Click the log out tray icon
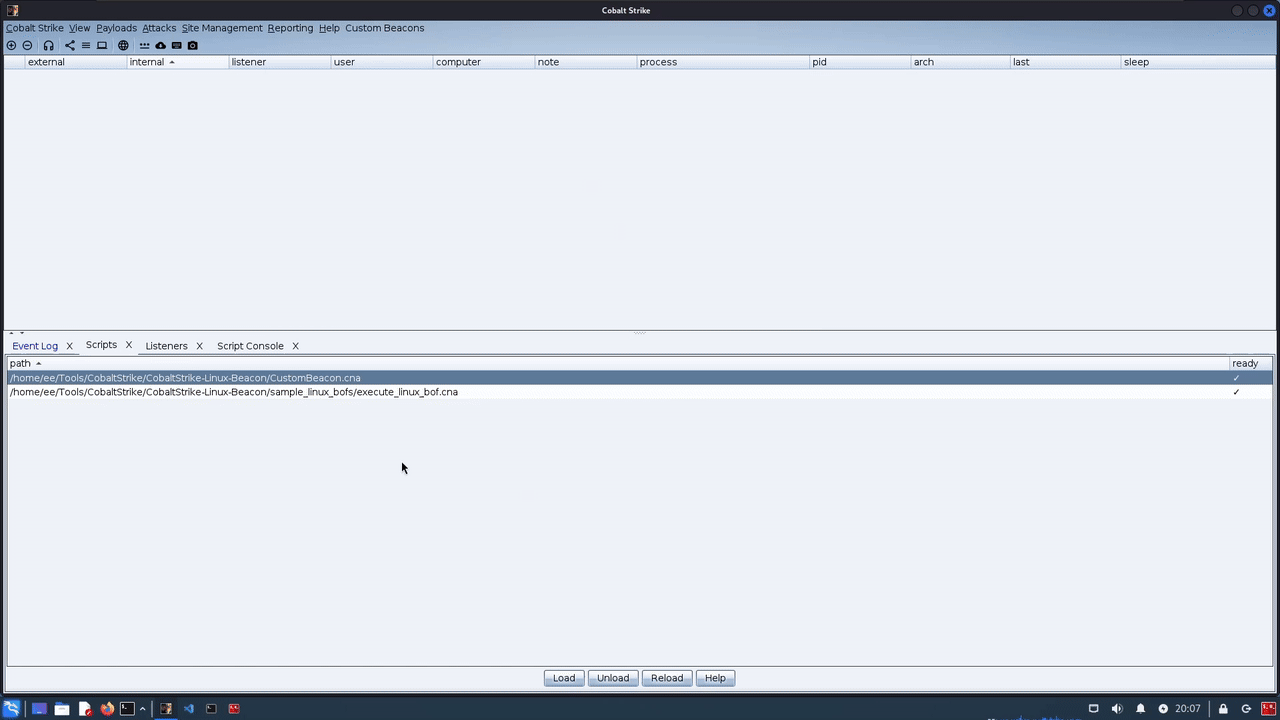The height and width of the screenshot is (720, 1280). coord(1246,709)
